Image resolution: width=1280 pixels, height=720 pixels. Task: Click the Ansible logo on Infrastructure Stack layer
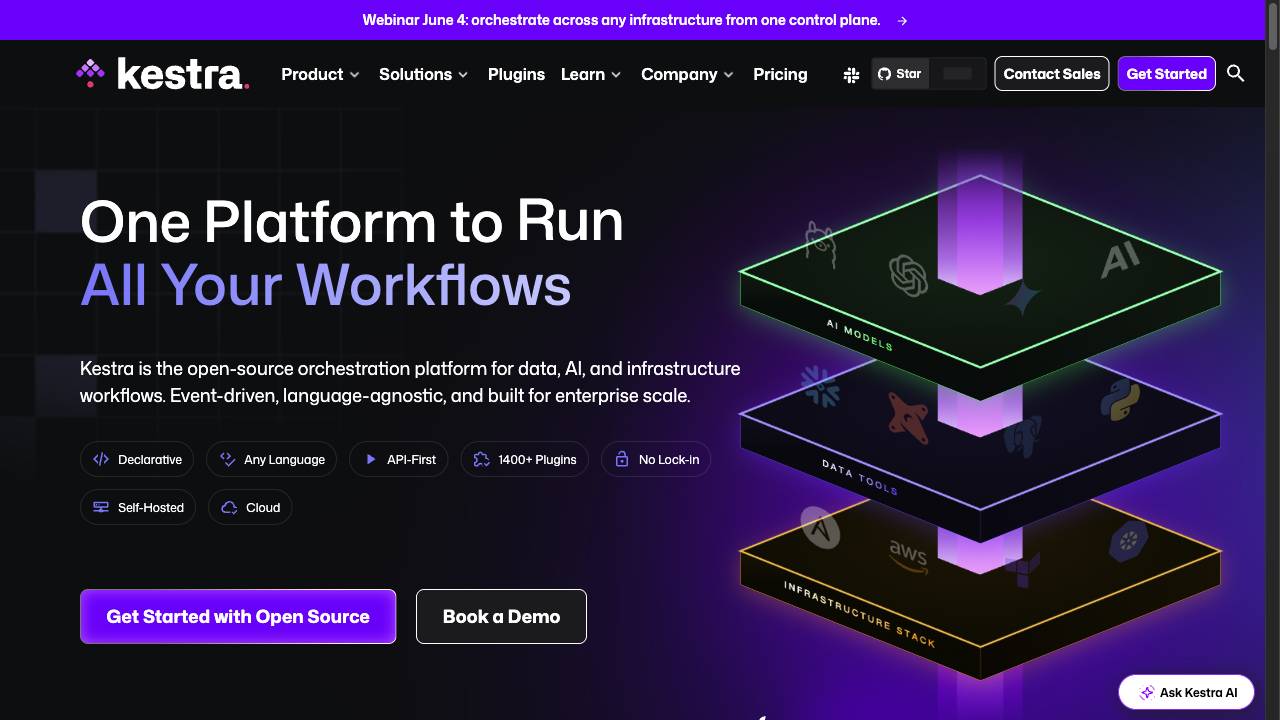[819, 528]
